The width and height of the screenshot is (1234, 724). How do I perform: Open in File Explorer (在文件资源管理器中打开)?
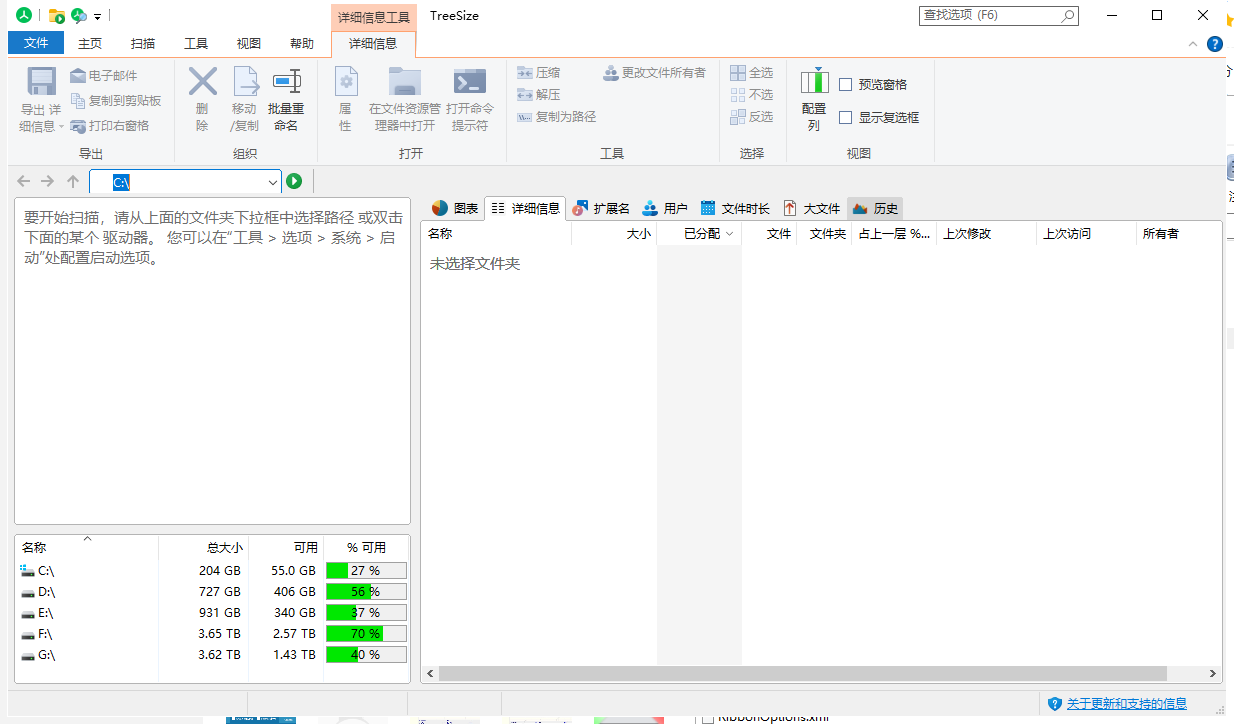[404, 100]
